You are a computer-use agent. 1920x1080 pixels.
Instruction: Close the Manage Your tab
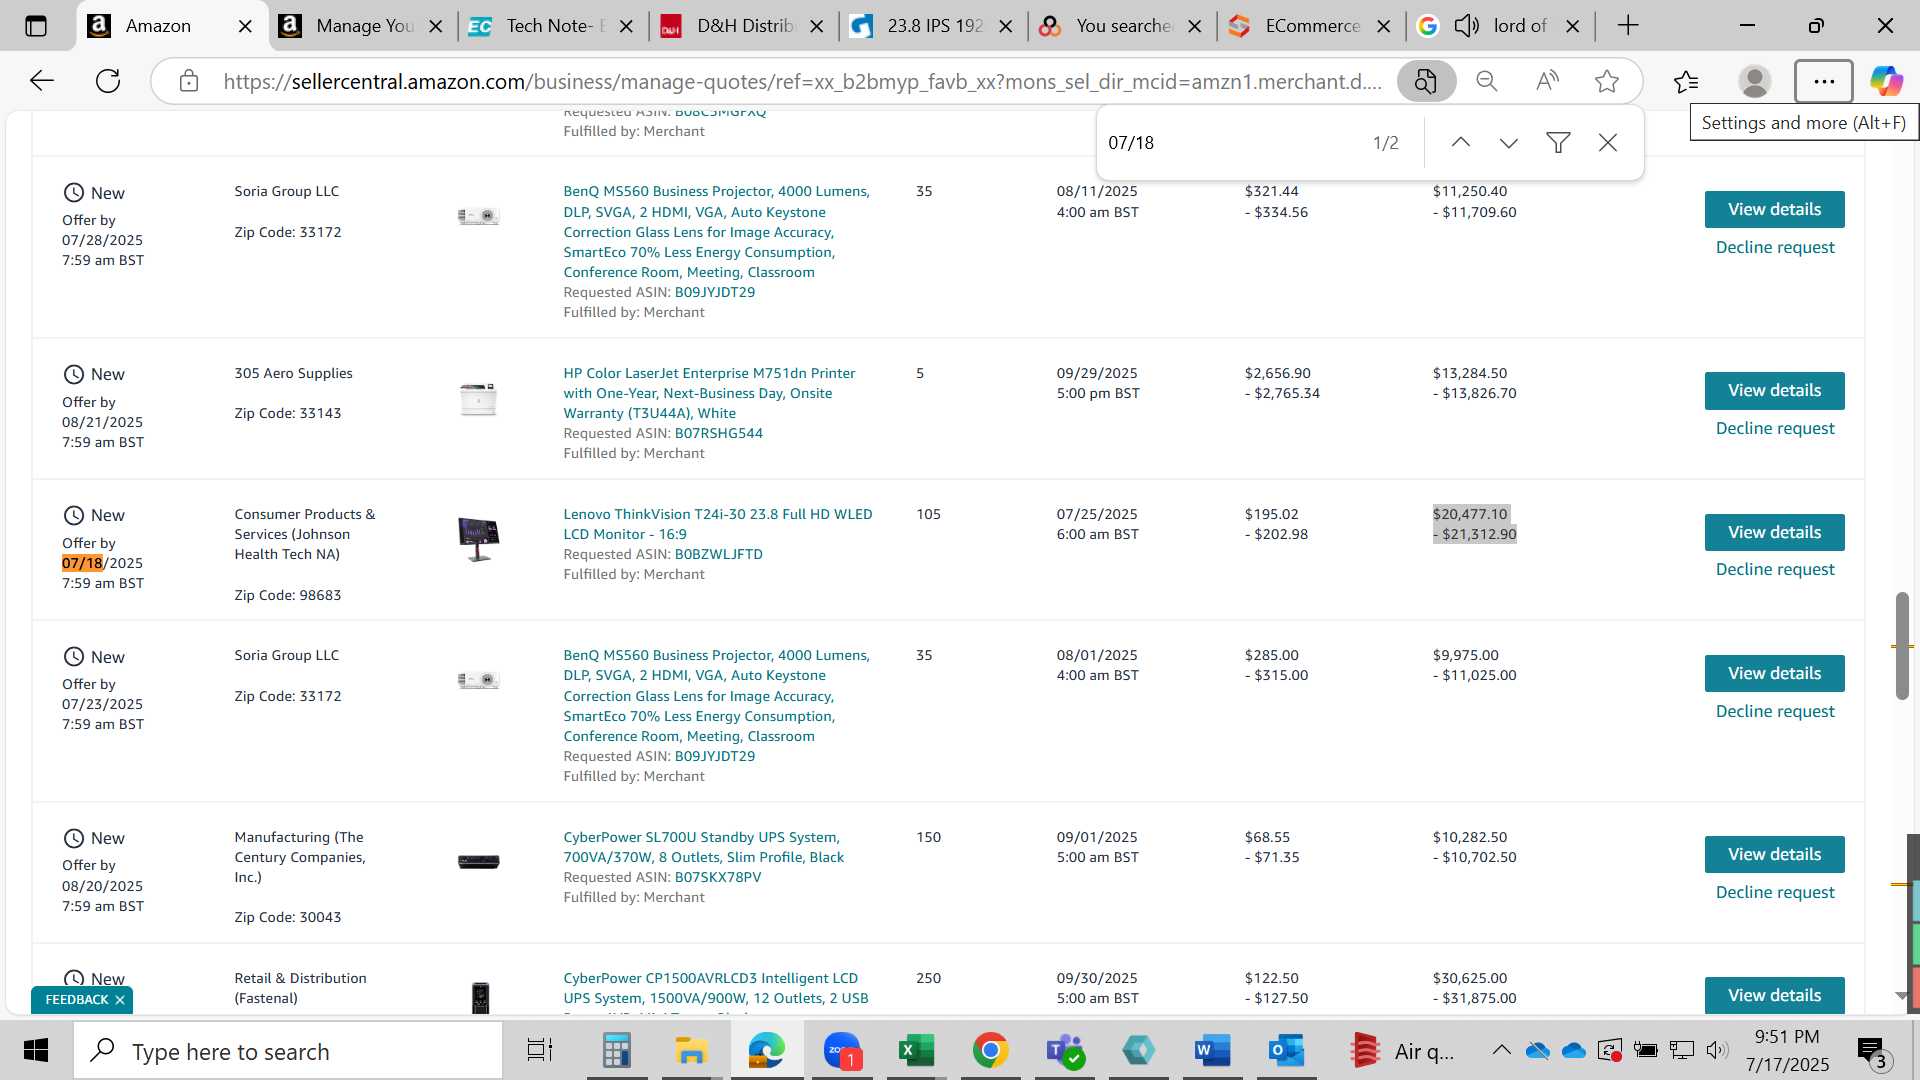[x=435, y=27]
